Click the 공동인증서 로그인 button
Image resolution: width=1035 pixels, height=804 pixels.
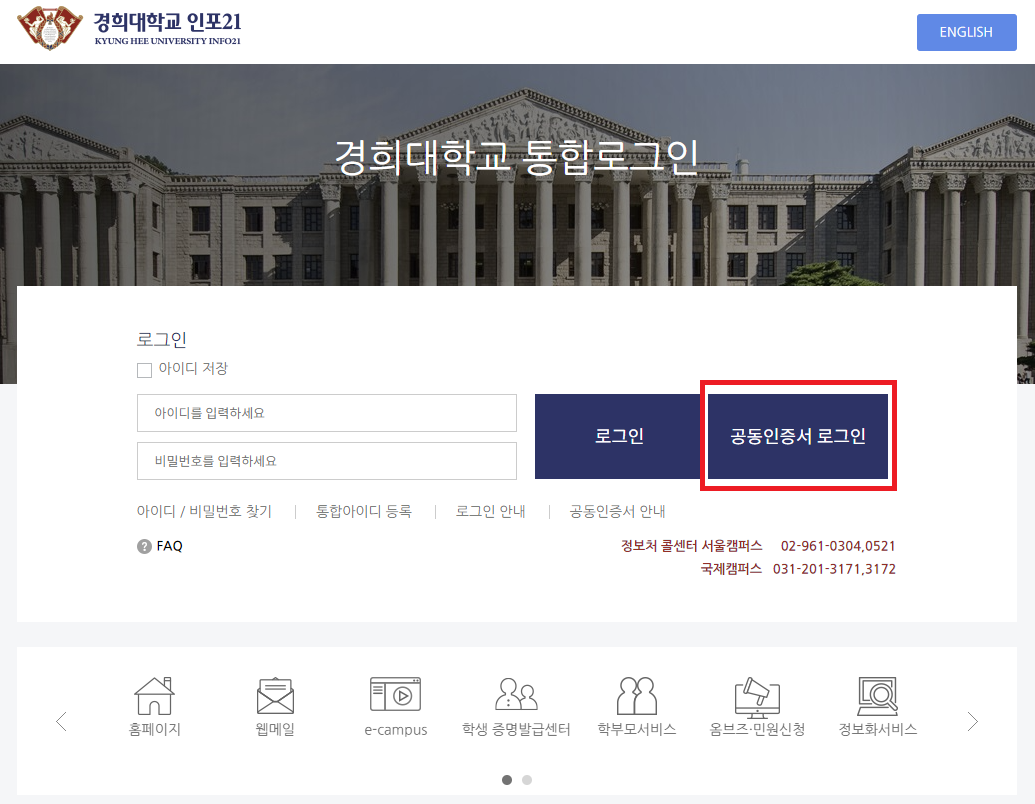[797, 436]
